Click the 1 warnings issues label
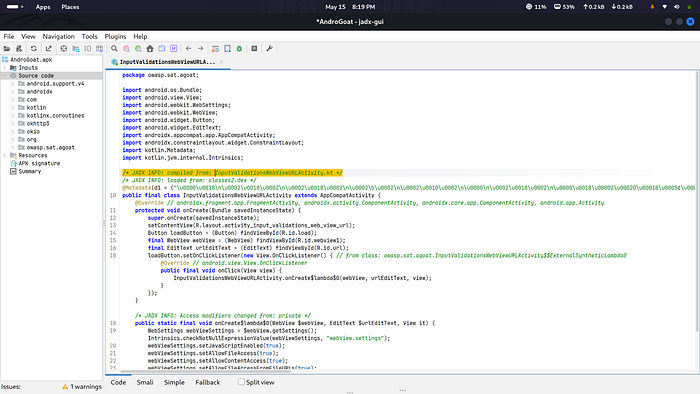 [86, 386]
